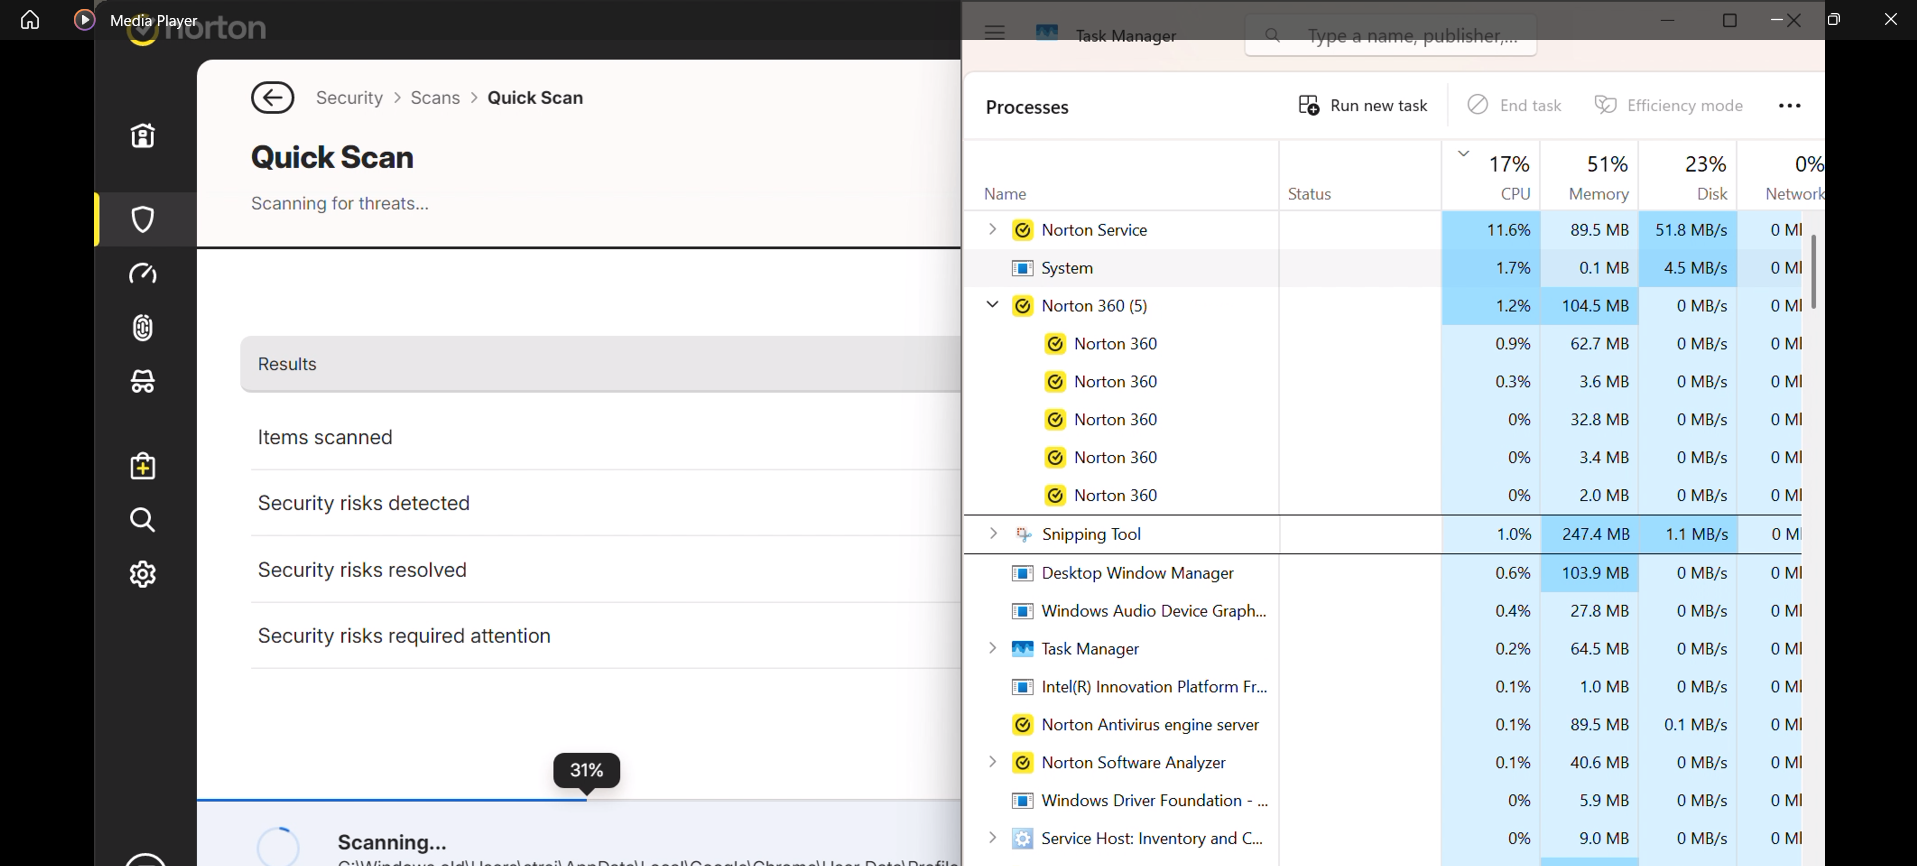Open the Scans breadcrumb link in Norton
This screenshot has height=866, width=1917.
coord(435,98)
